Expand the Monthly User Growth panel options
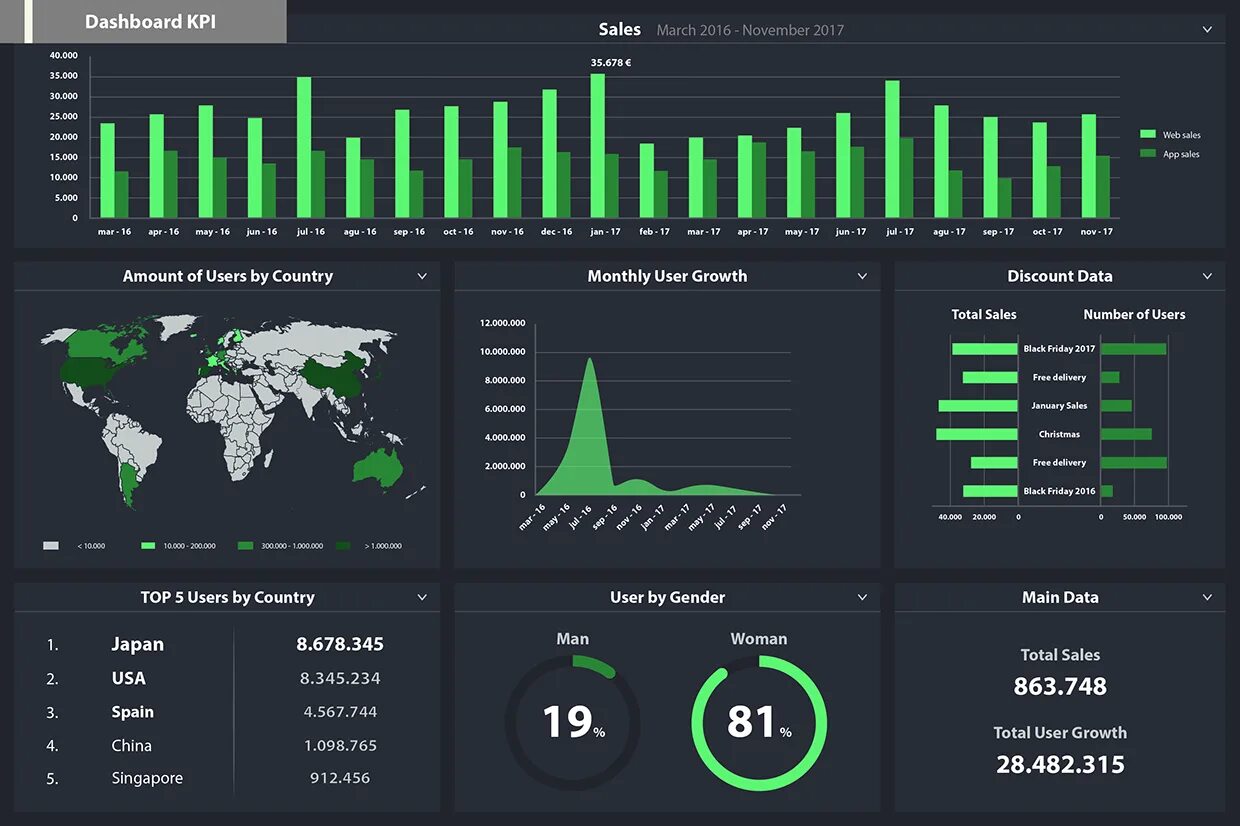The width and height of the screenshot is (1240, 826). pyautogui.click(x=862, y=276)
